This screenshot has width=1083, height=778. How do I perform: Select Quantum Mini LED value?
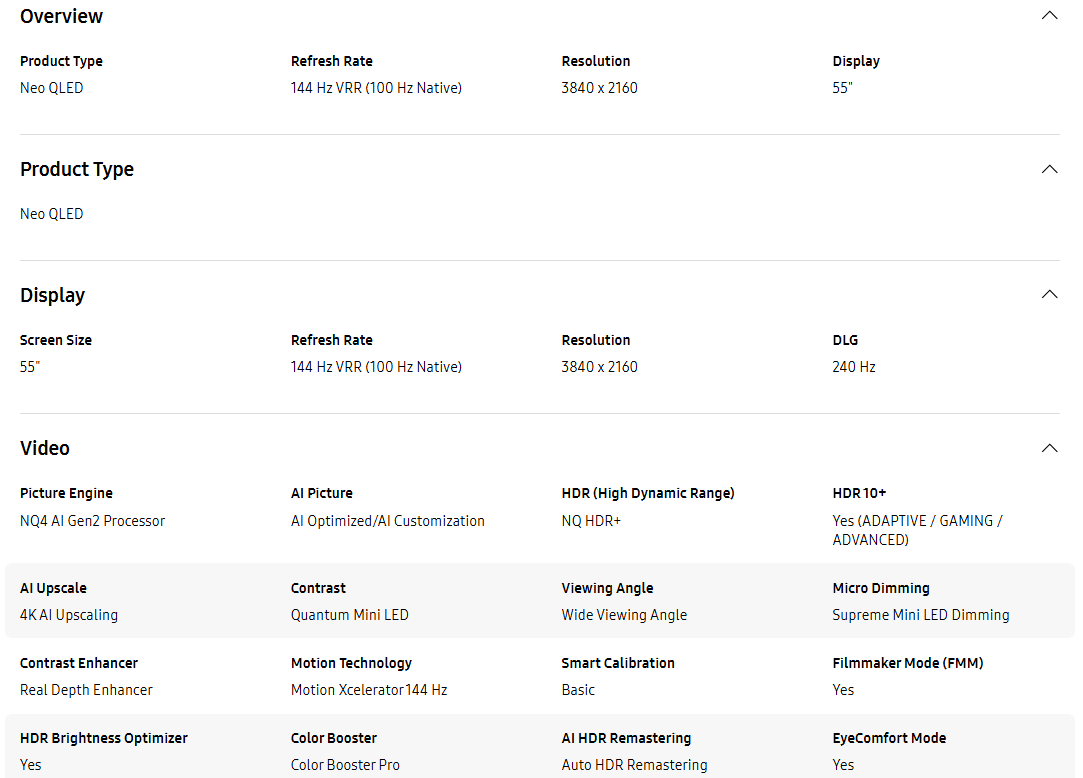[349, 615]
